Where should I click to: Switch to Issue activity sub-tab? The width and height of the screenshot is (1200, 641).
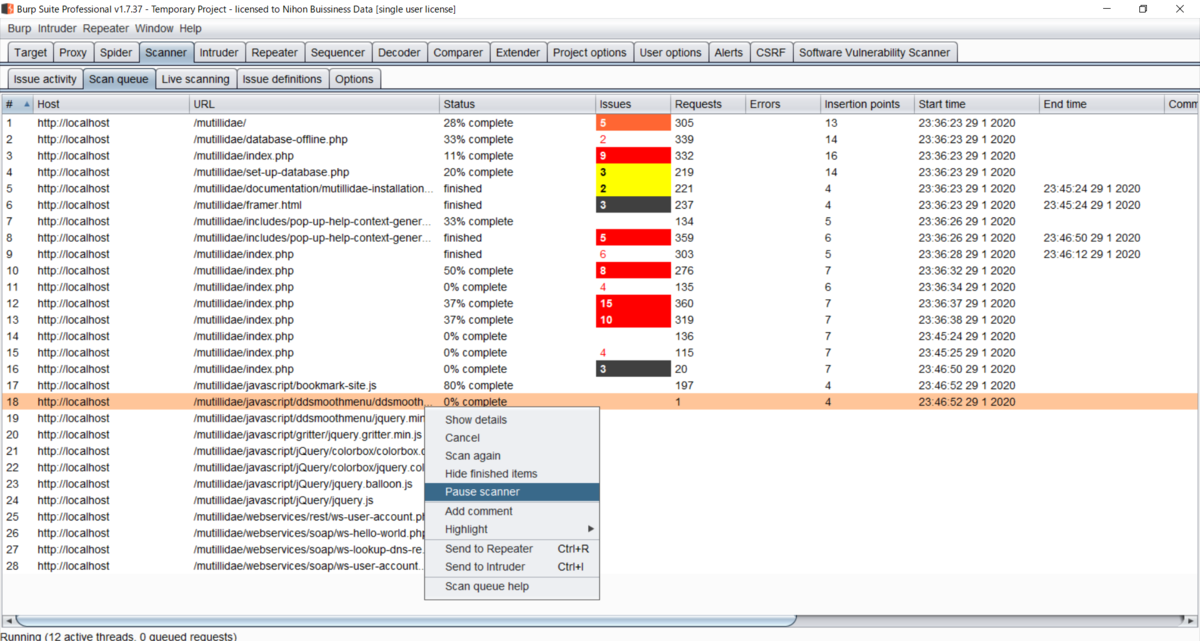pyautogui.click(x=45, y=79)
